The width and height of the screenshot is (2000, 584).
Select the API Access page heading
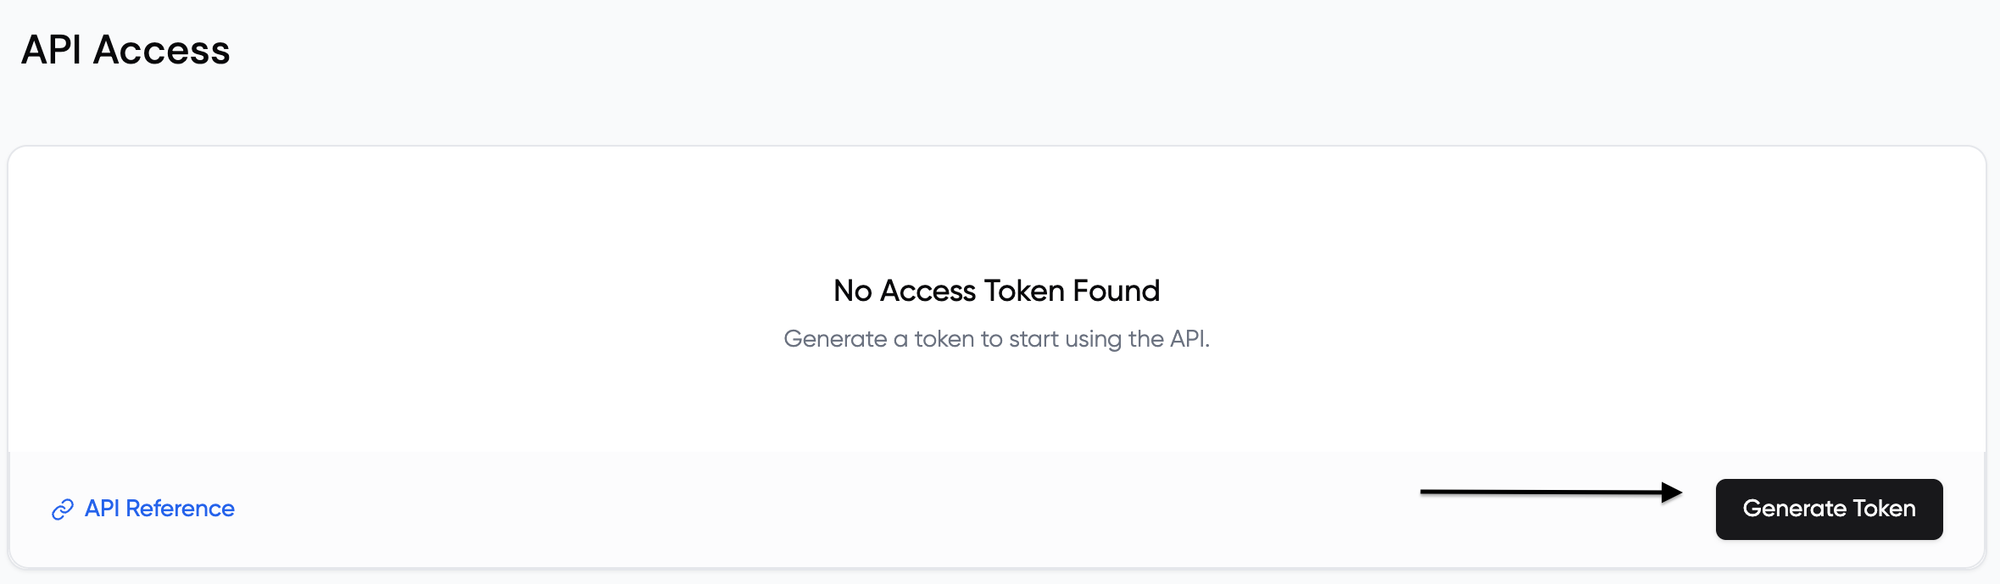[126, 50]
